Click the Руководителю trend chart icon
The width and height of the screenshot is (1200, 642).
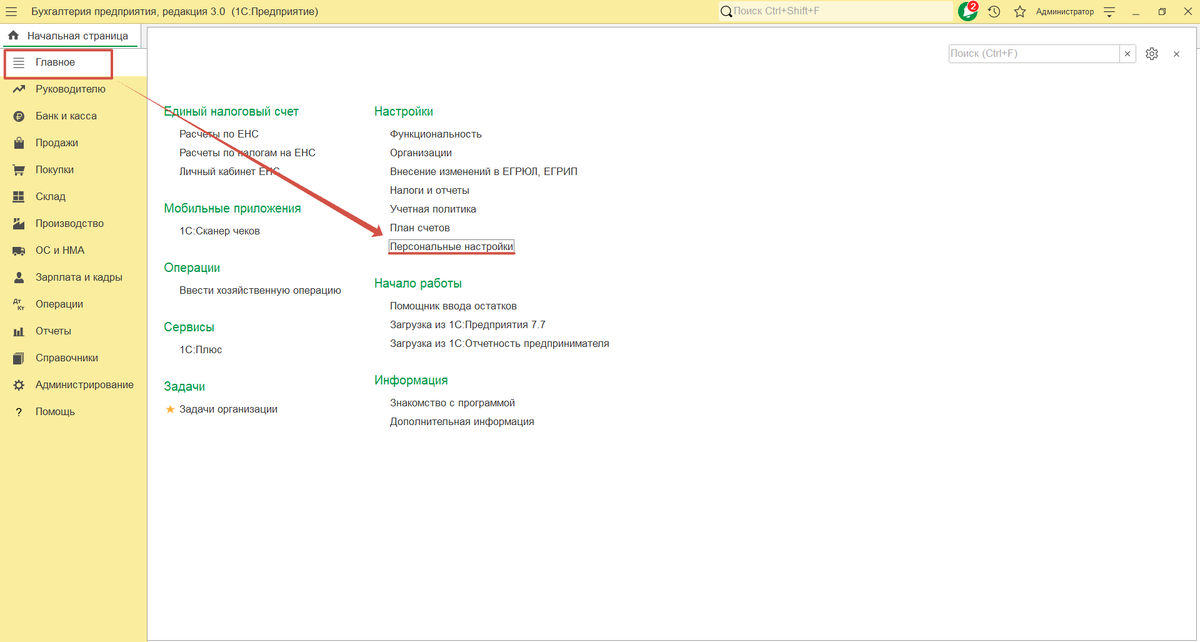(18, 89)
